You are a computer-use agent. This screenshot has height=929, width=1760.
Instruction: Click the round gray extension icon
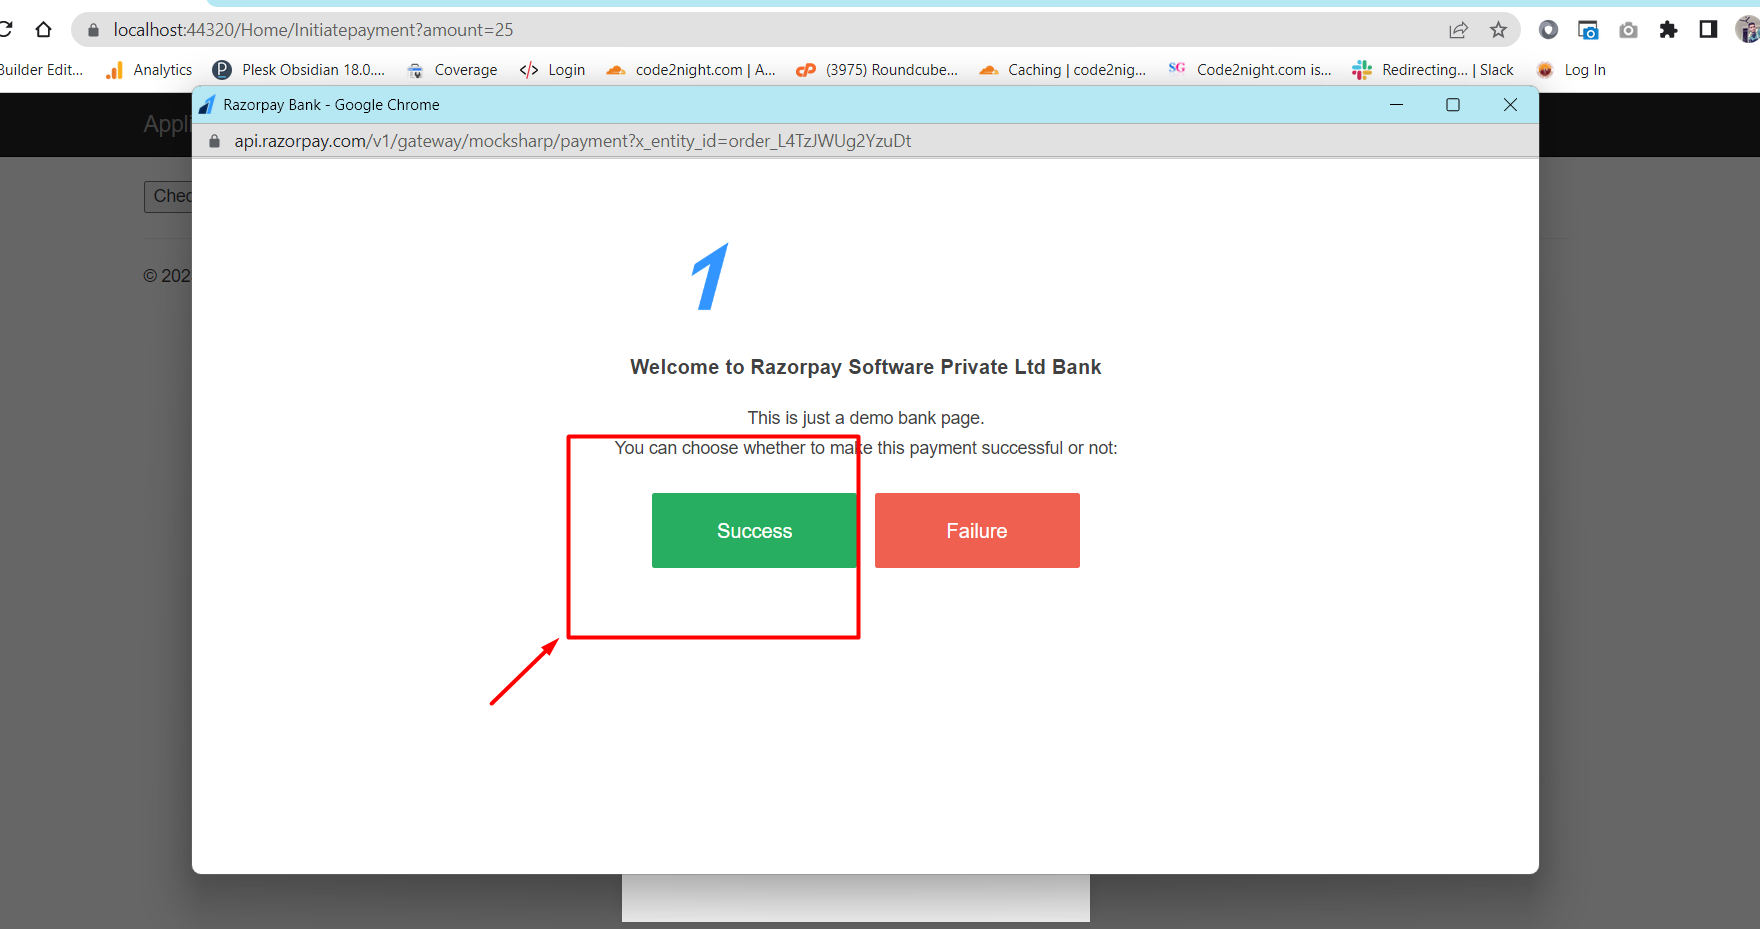1548,30
